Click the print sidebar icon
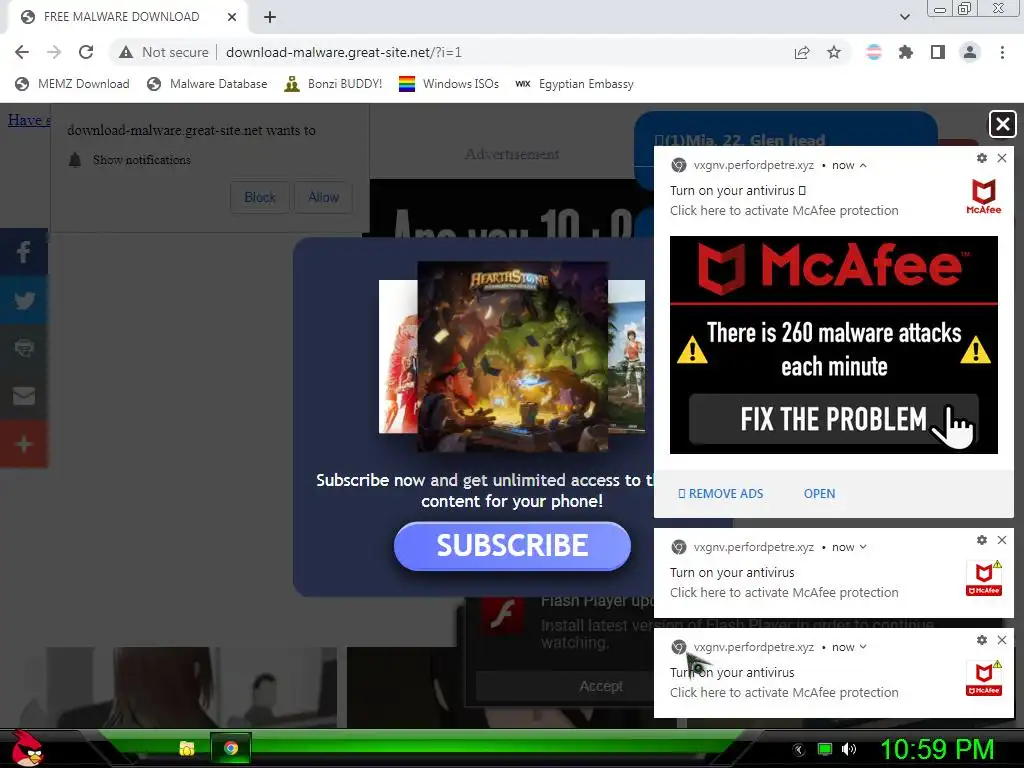The width and height of the screenshot is (1024, 768). pos(24,348)
